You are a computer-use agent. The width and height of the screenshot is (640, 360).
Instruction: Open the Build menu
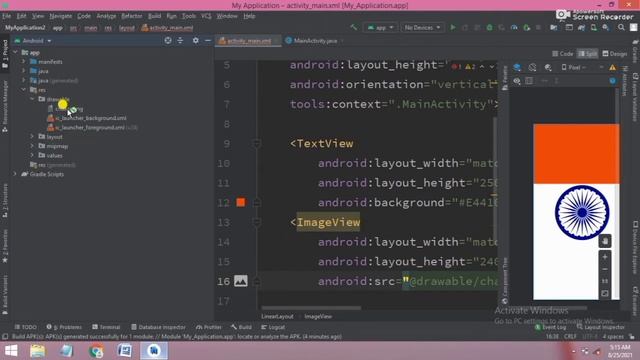[x=154, y=16]
